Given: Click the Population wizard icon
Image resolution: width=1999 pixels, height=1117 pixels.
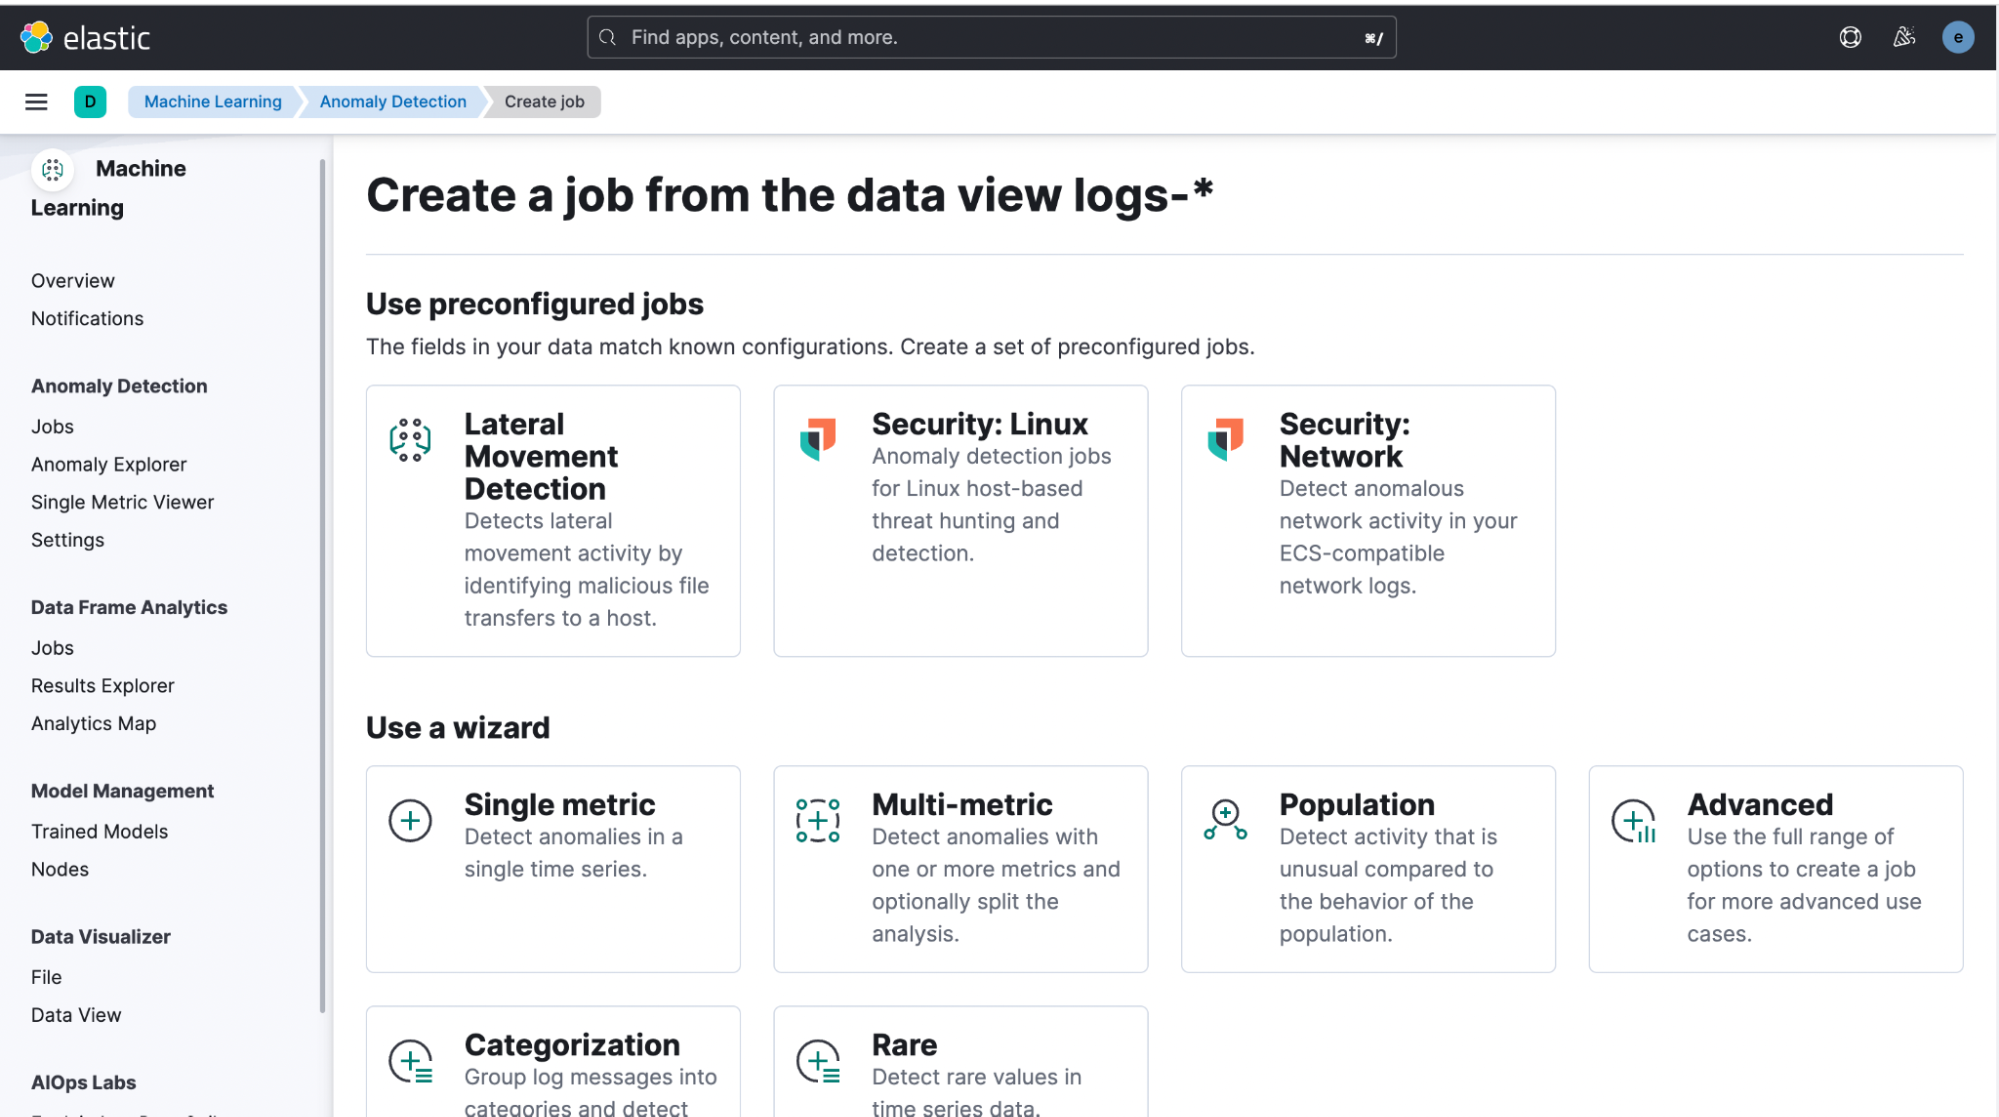Looking at the screenshot, I should point(1225,820).
